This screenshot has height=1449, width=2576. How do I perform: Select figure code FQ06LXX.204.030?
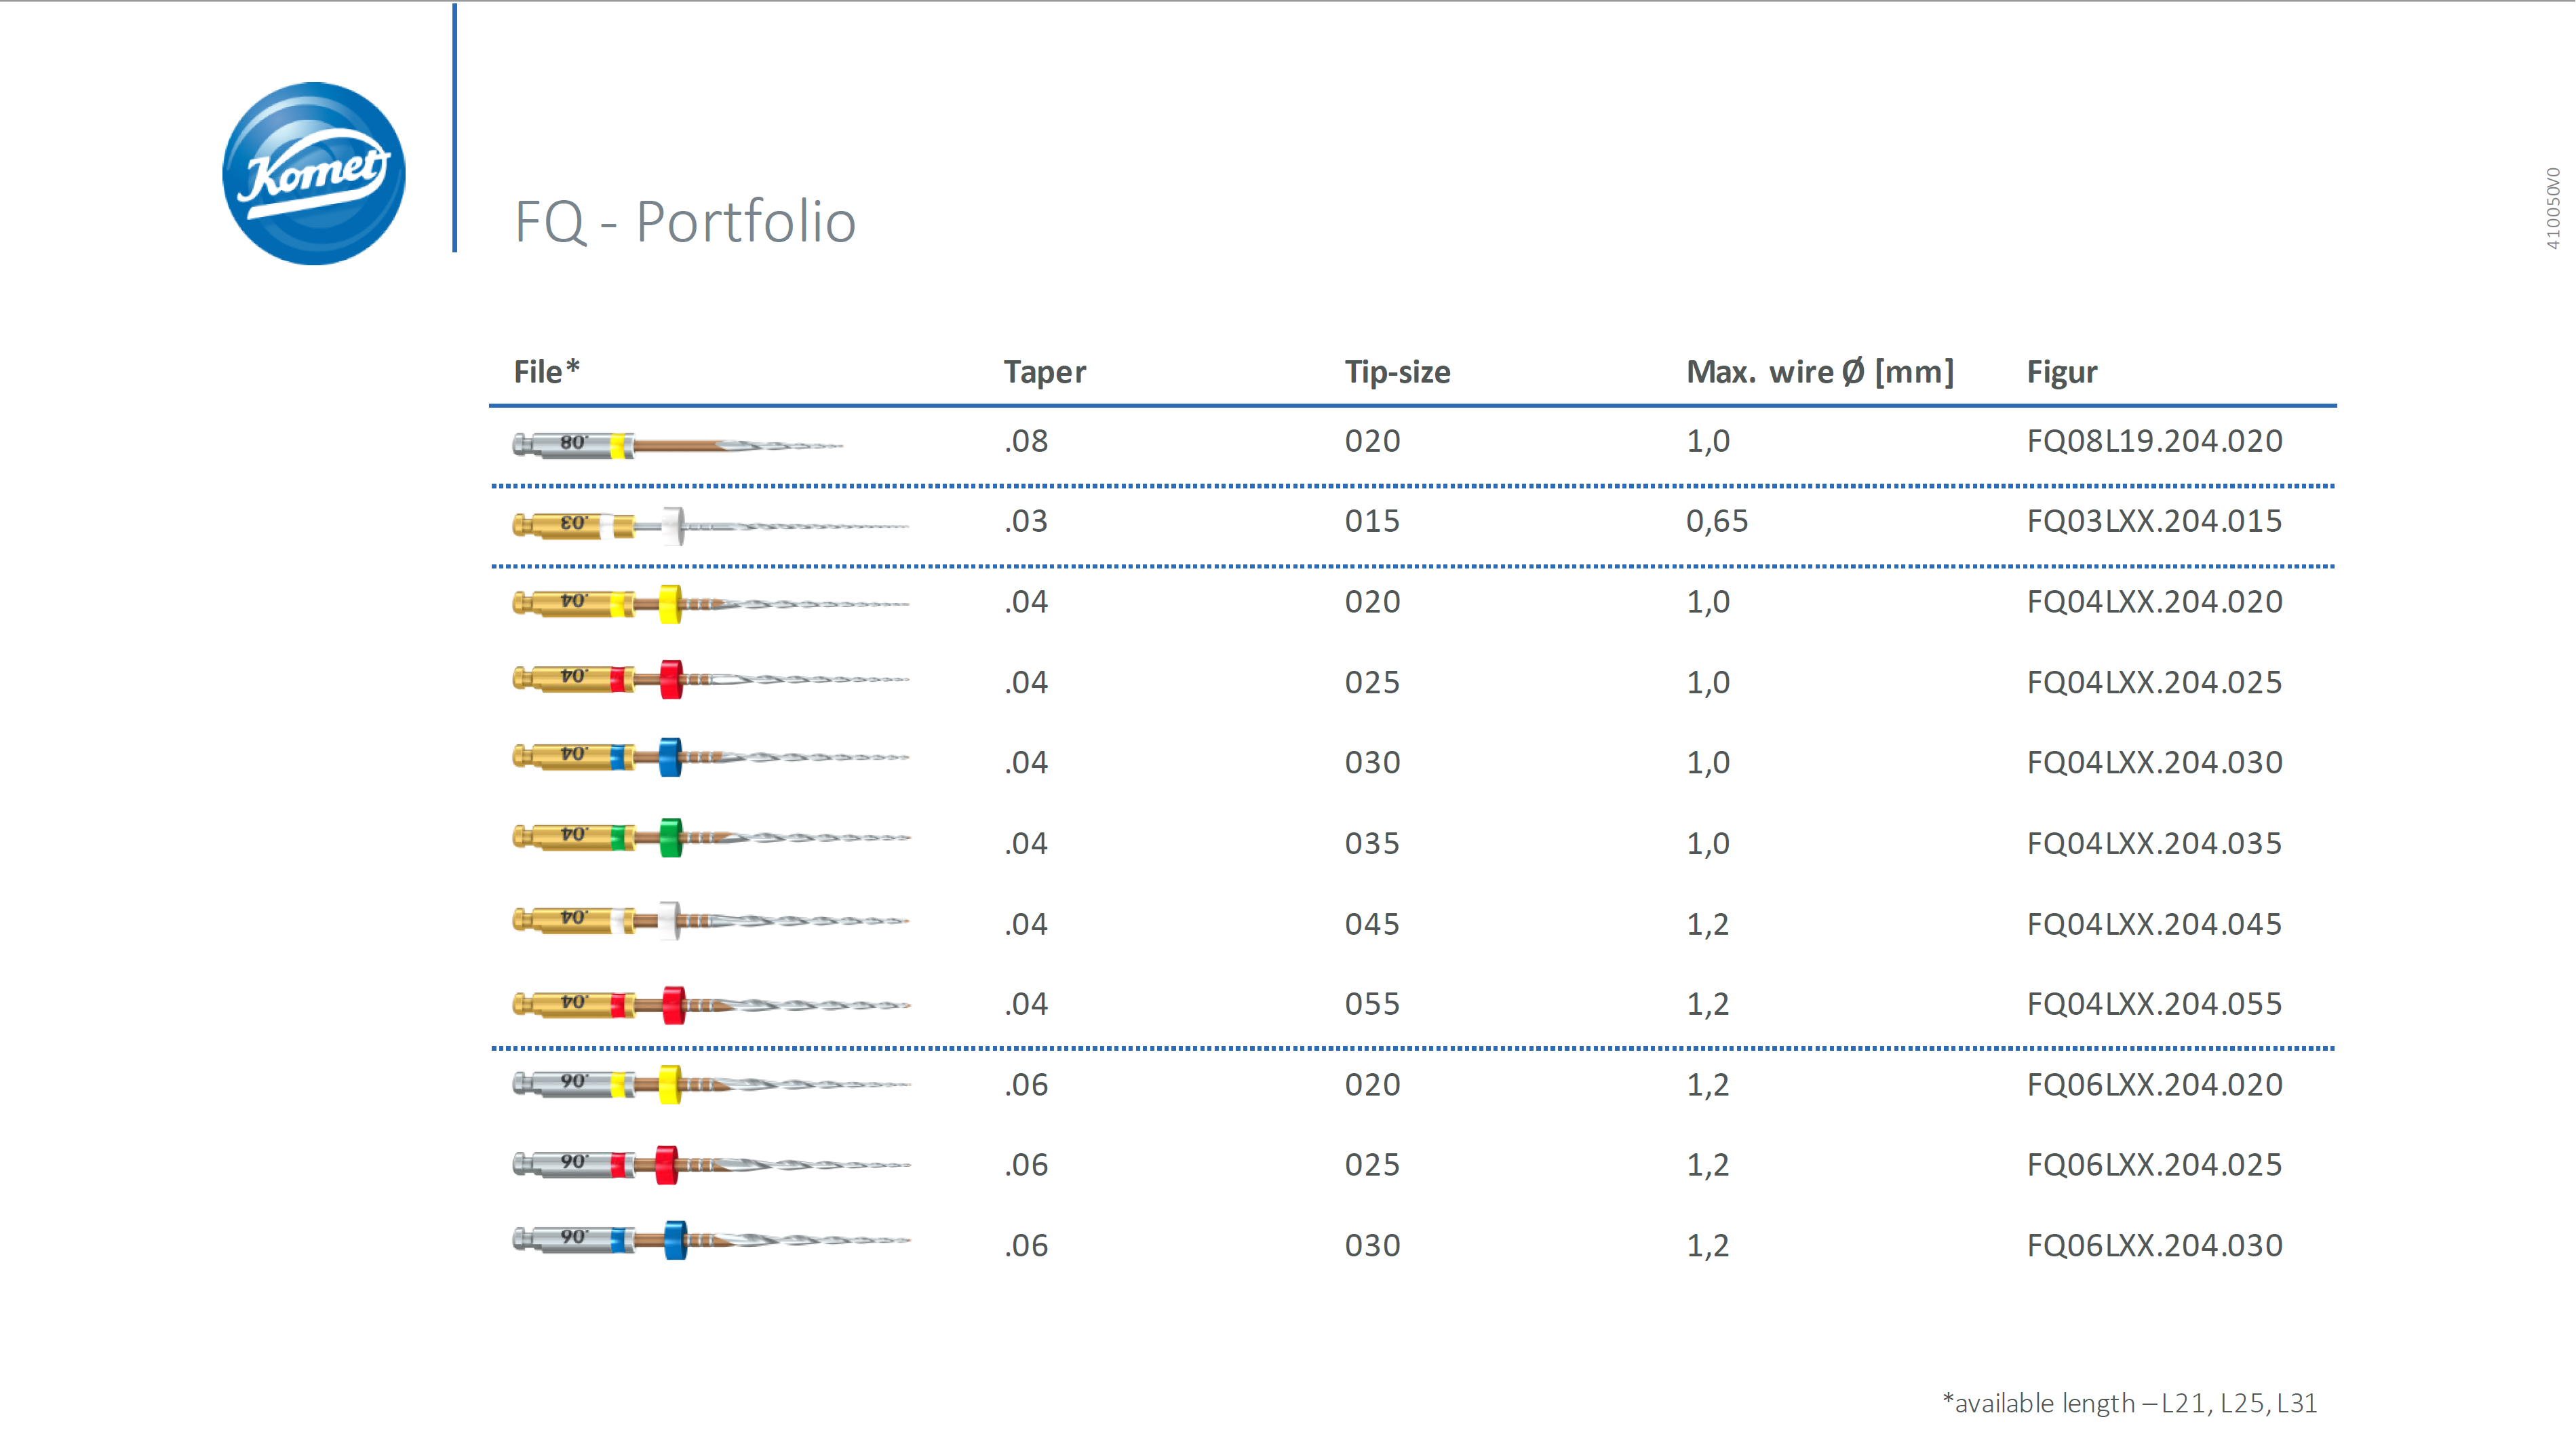pos(2155,1246)
